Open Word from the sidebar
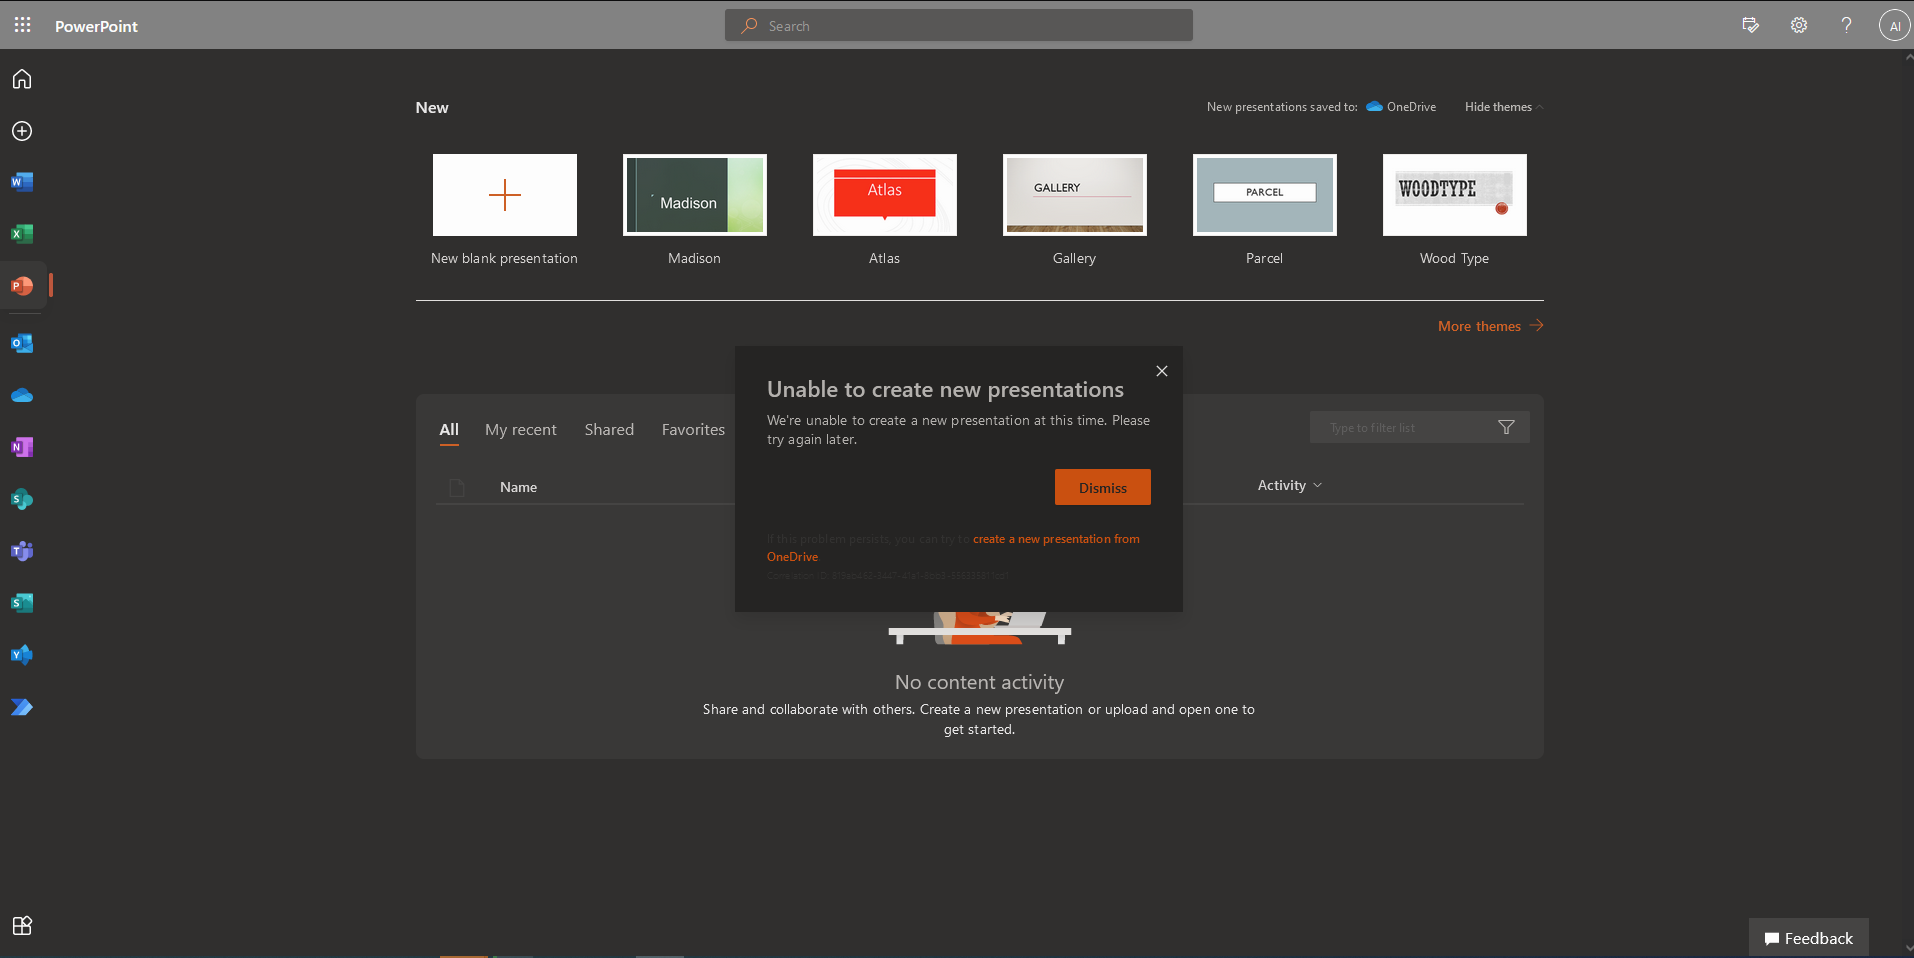The height and width of the screenshot is (958, 1914). coord(22,182)
